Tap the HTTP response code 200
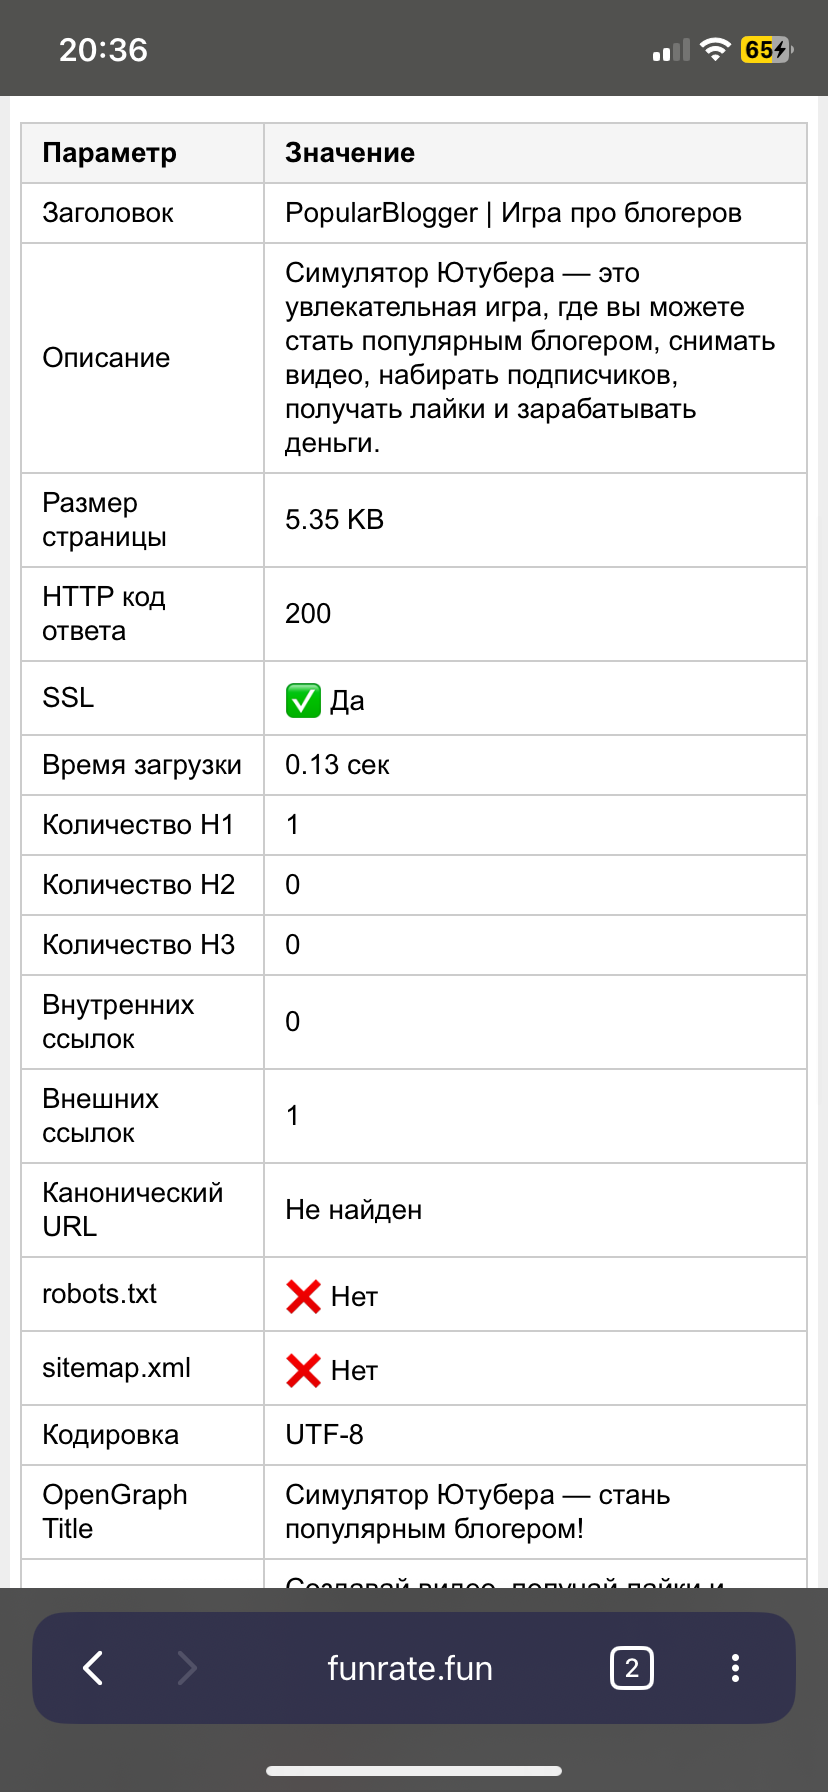The height and width of the screenshot is (1792, 828). (308, 614)
